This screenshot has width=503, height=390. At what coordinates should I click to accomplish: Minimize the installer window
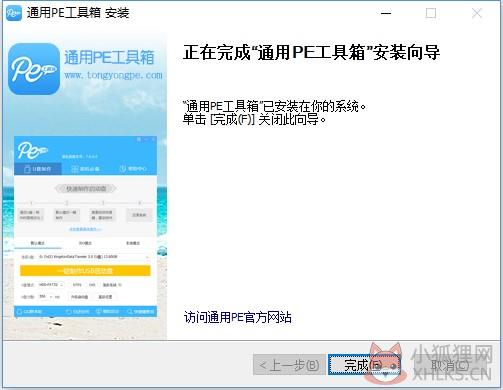pos(386,13)
